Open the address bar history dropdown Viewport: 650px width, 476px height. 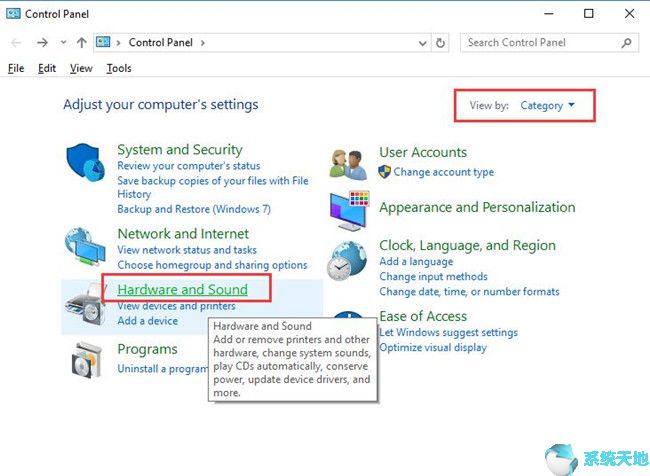coord(422,43)
